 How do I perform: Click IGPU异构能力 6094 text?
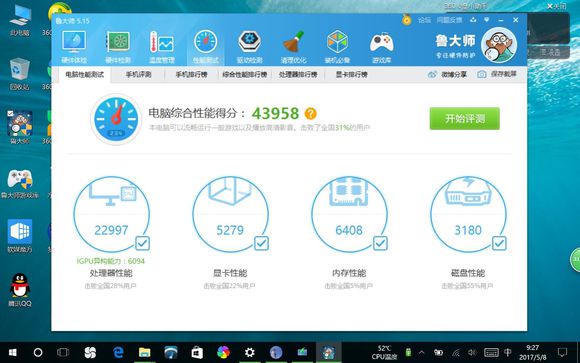(111, 261)
